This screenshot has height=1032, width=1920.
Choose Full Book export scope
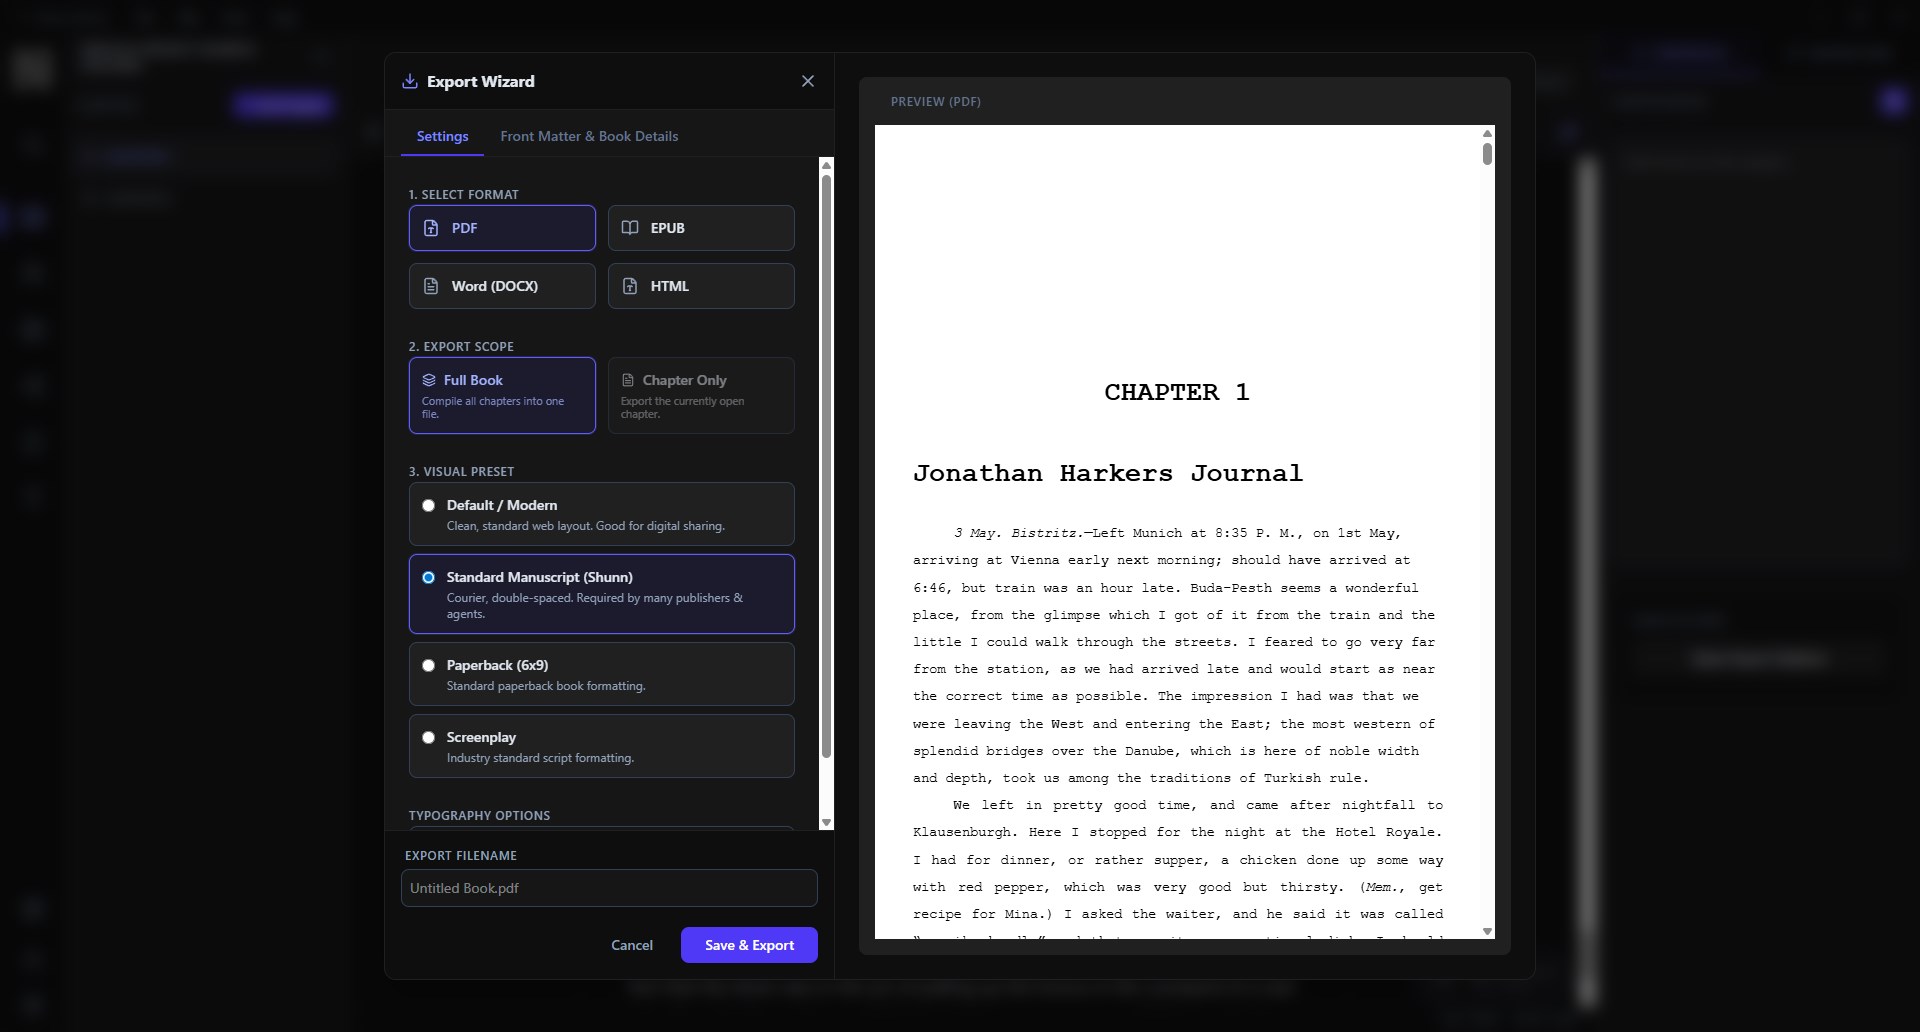(x=502, y=395)
